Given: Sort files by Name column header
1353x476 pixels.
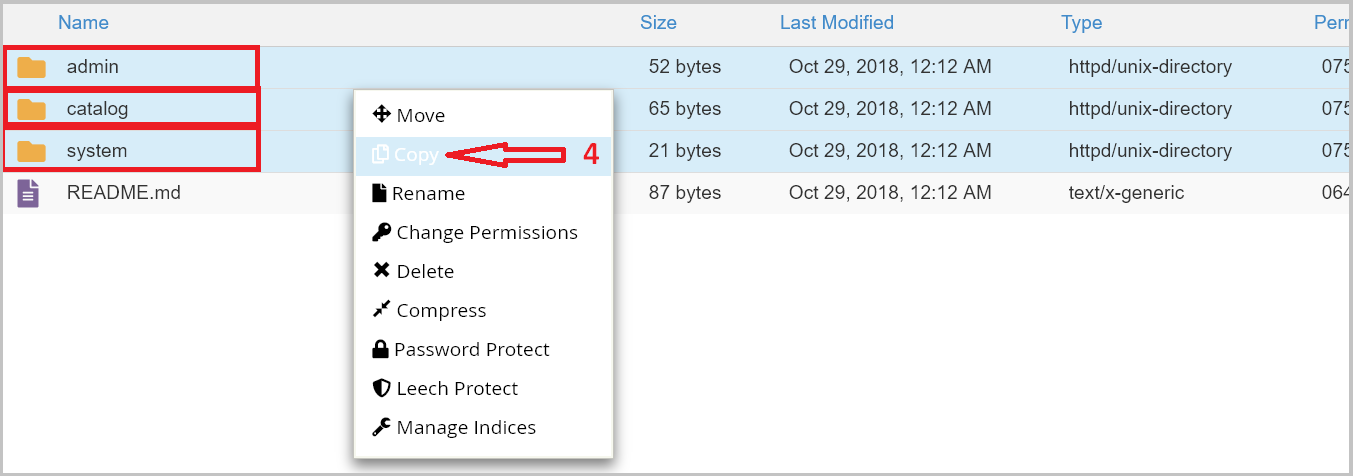Looking at the screenshot, I should 84,22.
